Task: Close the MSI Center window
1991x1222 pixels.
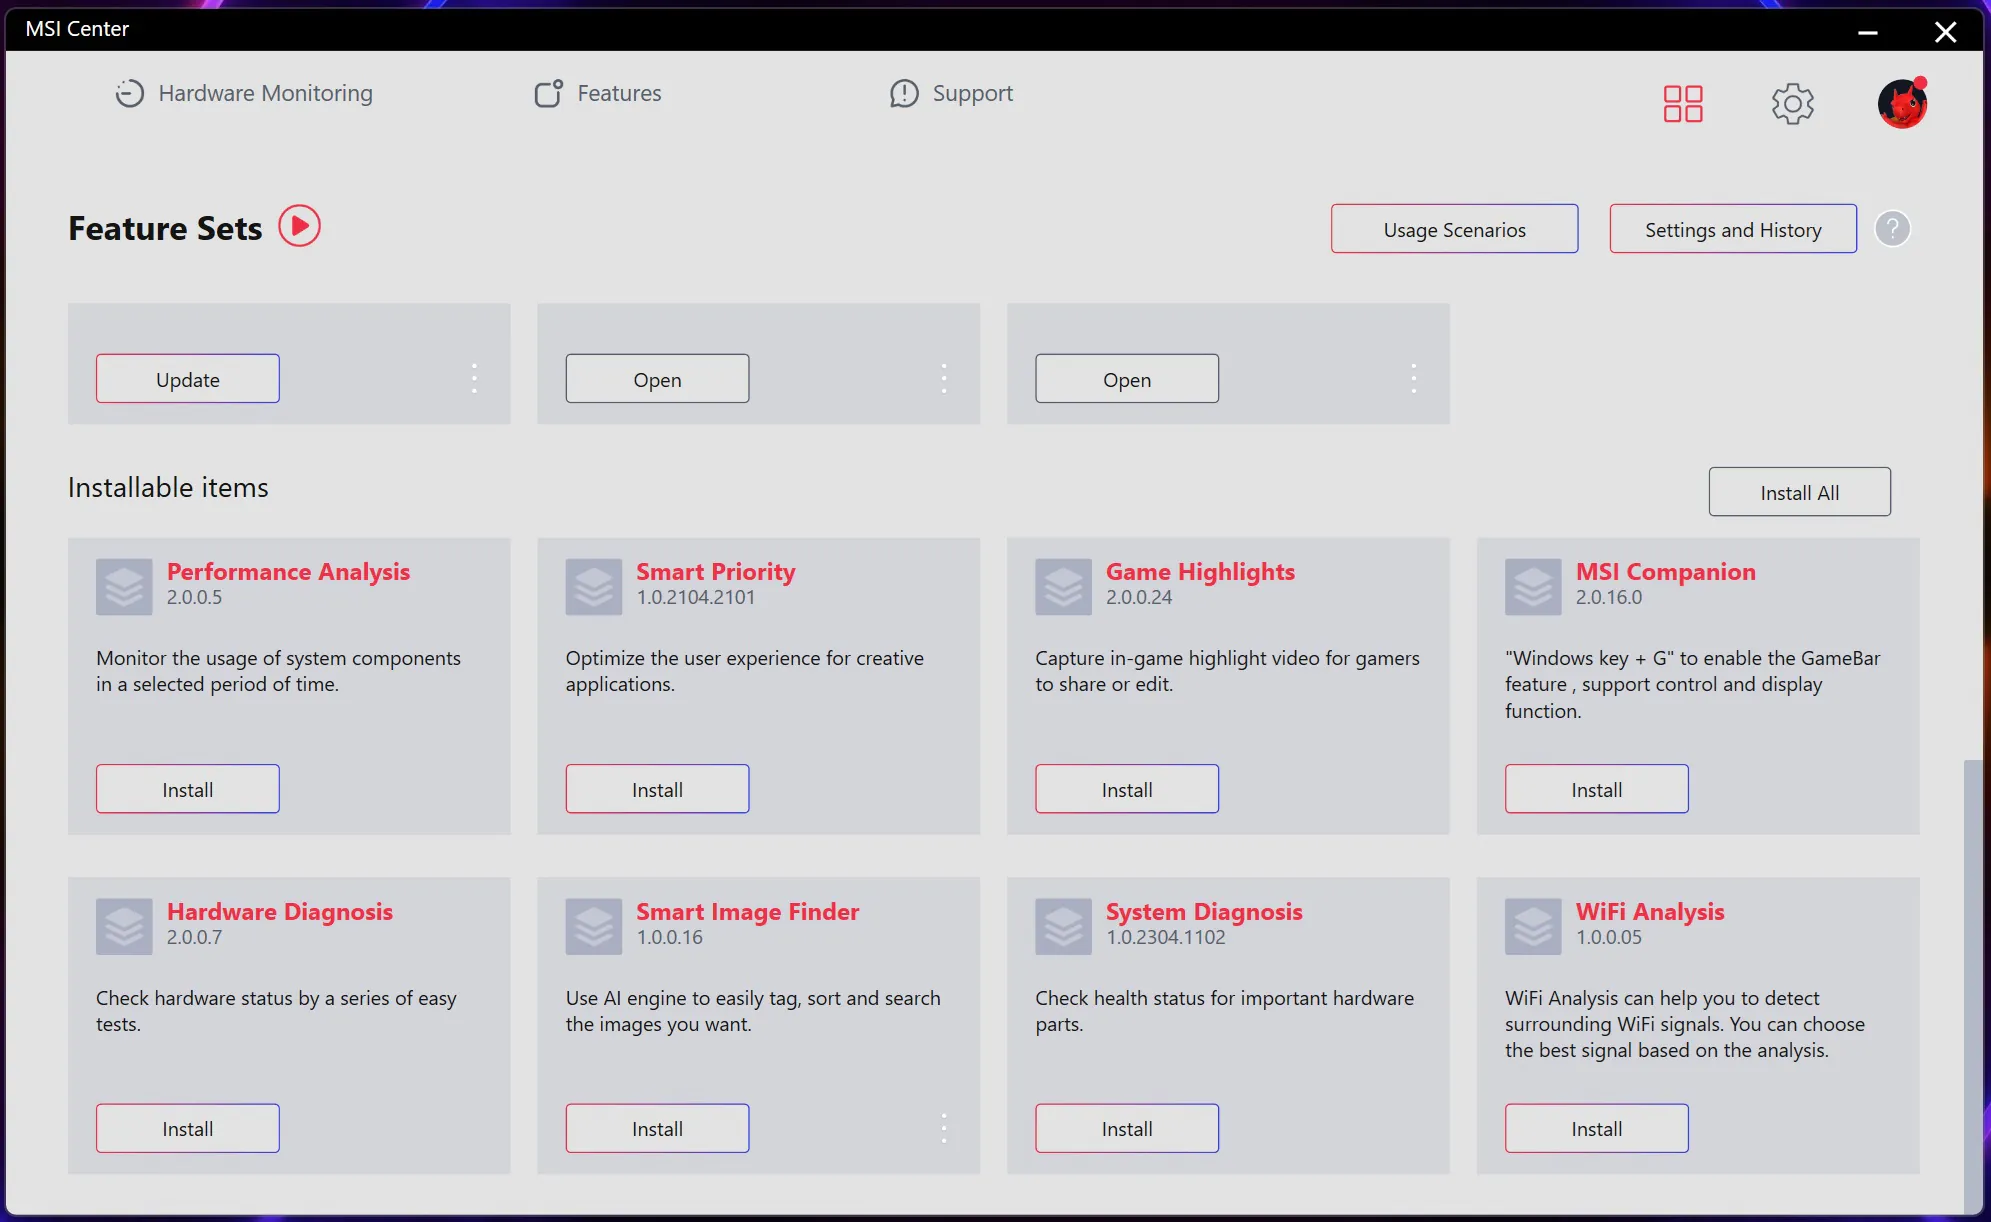Action: click(1945, 32)
